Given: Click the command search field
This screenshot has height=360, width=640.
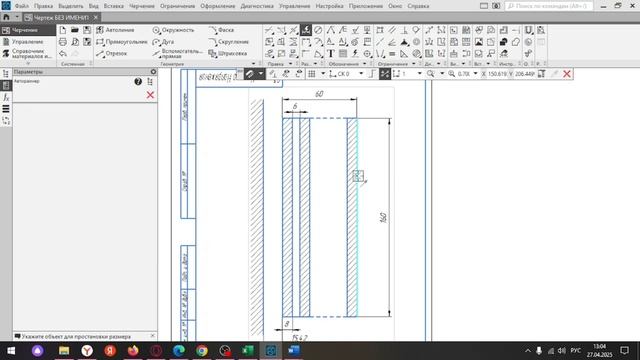Looking at the screenshot, I should tap(549, 6).
